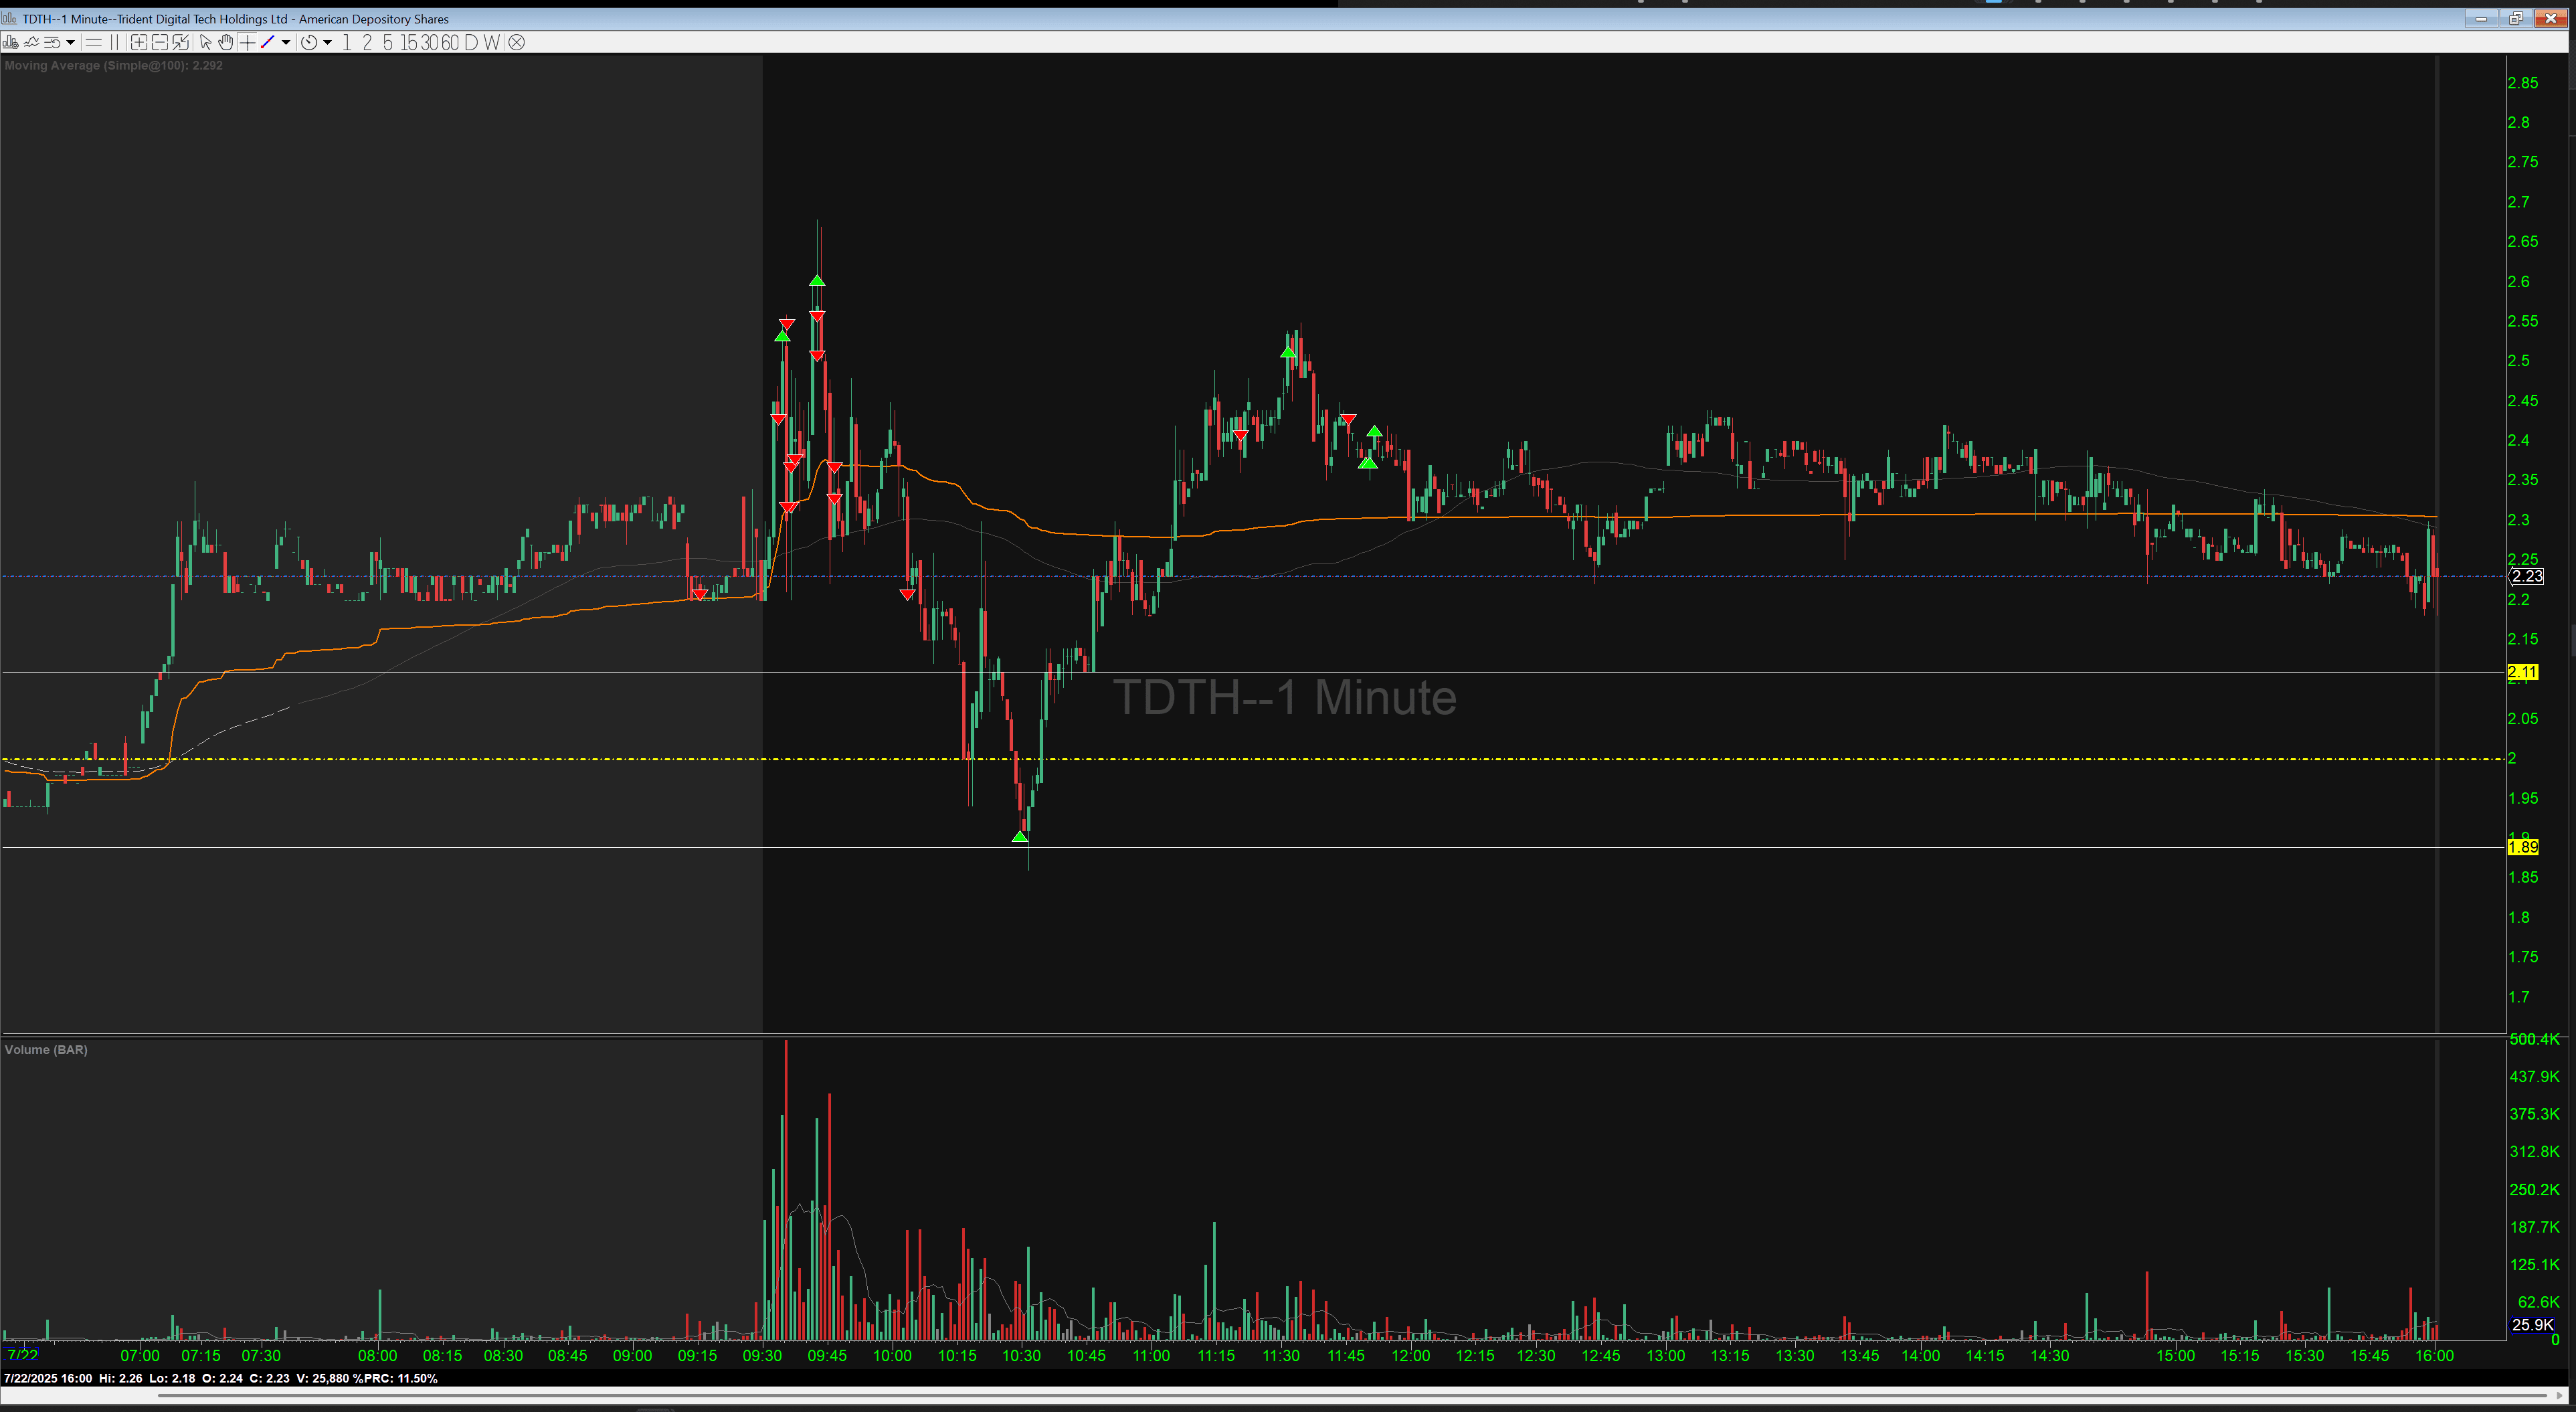The image size is (2576, 1412).
Task: Select the arrow pointer tool
Action: point(205,42)
